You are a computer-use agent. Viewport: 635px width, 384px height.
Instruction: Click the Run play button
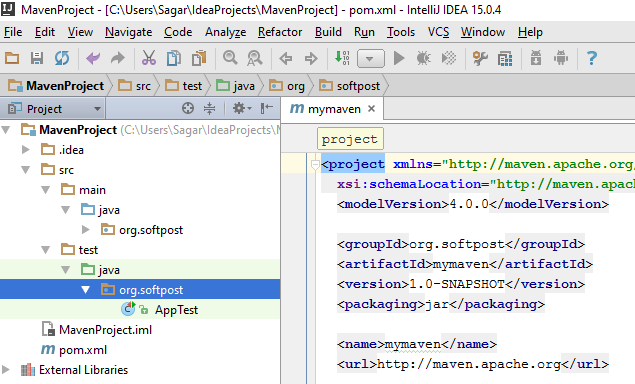[x=399, y=58]
